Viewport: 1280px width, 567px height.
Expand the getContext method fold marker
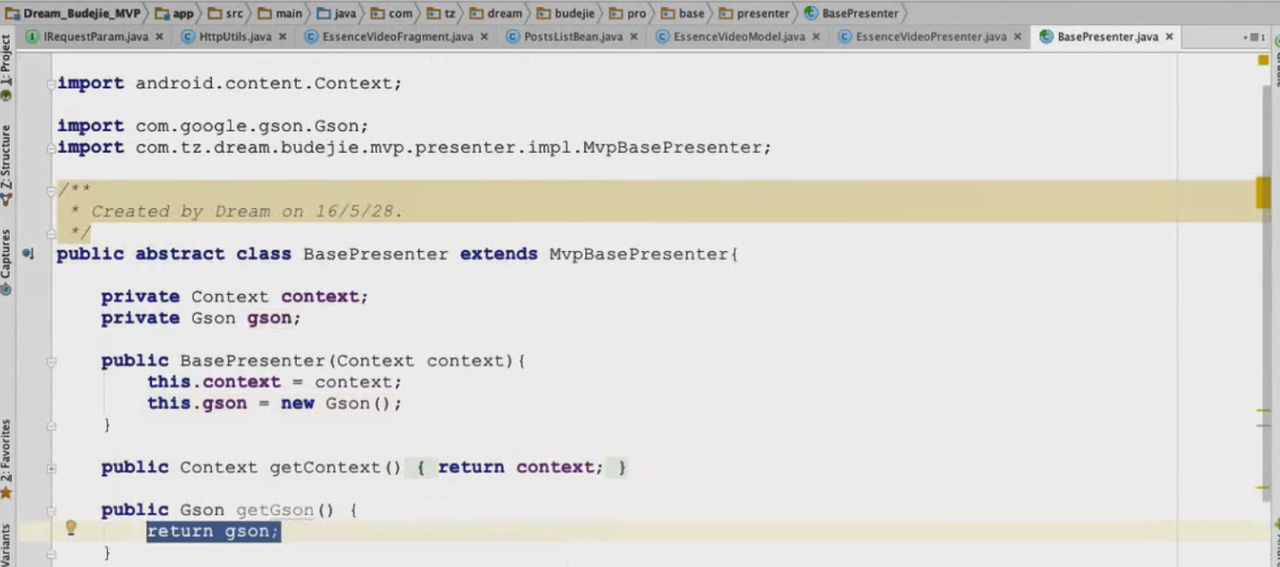[x=51, y=467]
